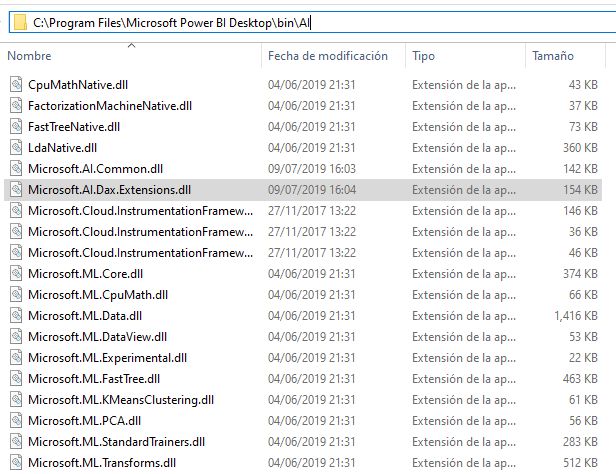Click the FastTreeNative.dll file icon
616x474 pixels.
coord(16,126)
